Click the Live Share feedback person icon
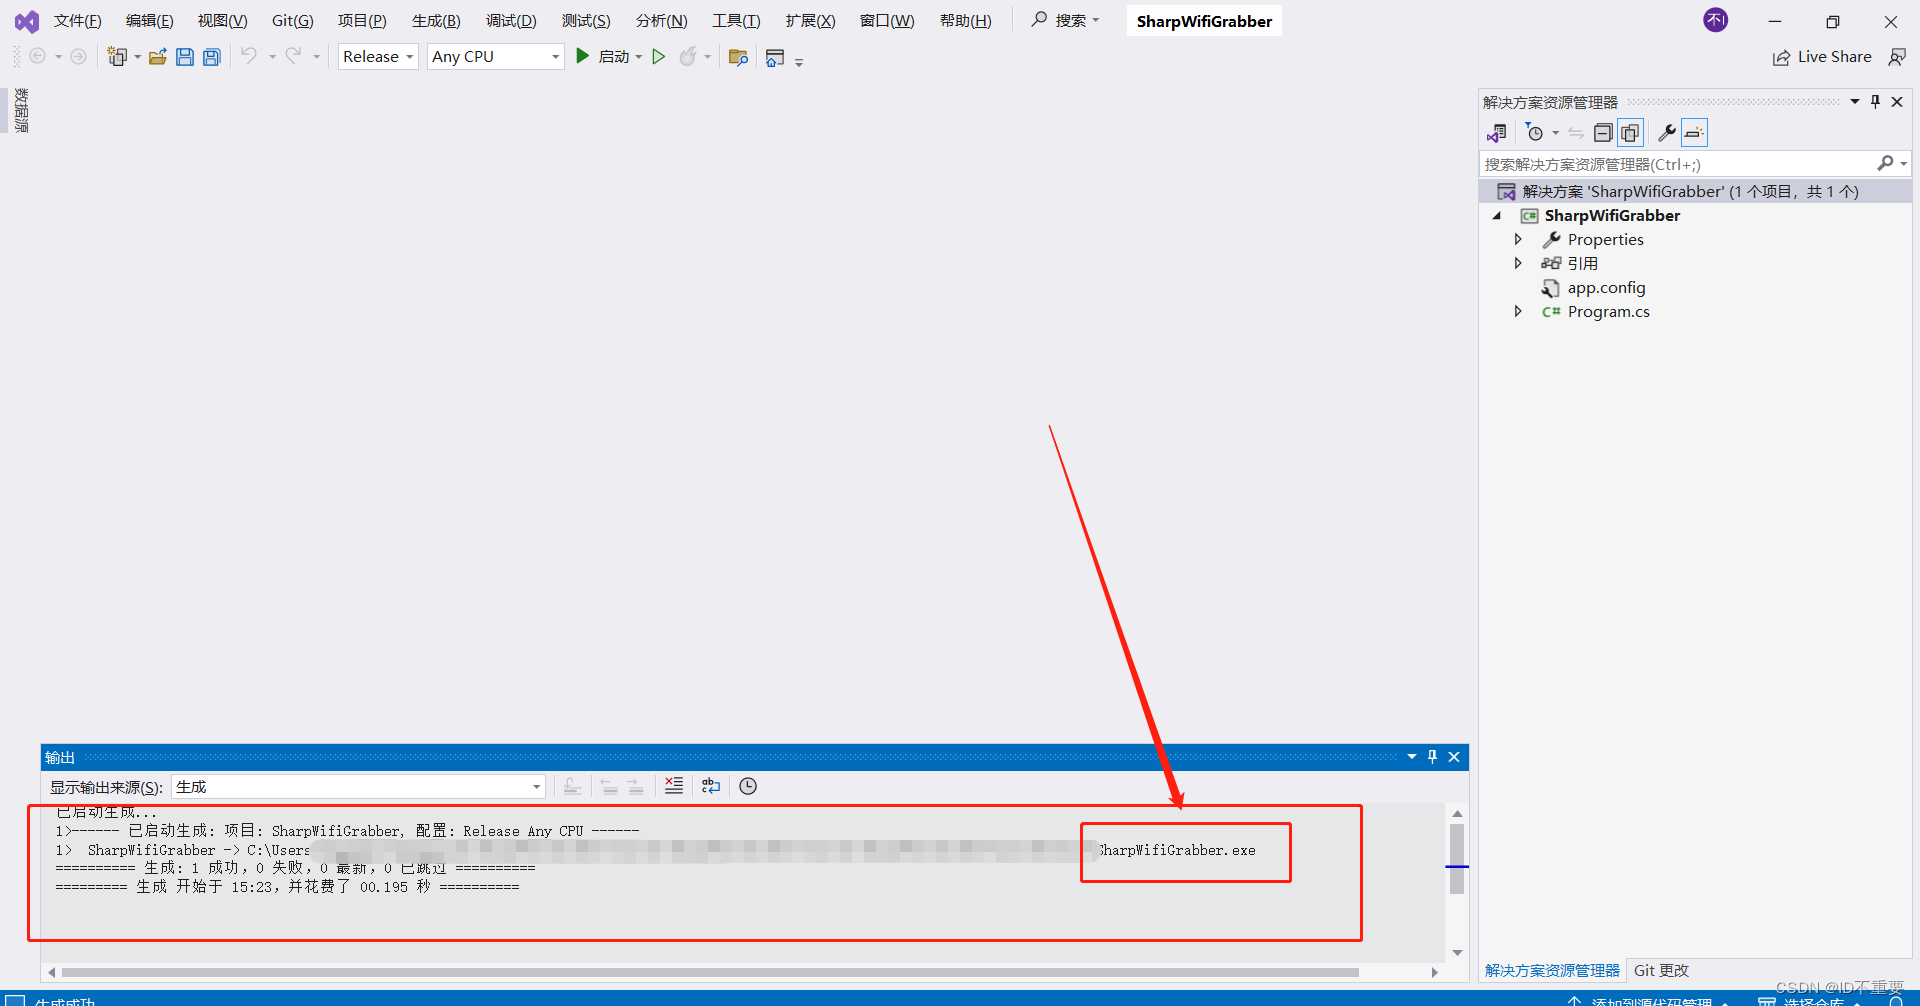The height and width of the screenshot is (1006, 1920). (1896, 57)
